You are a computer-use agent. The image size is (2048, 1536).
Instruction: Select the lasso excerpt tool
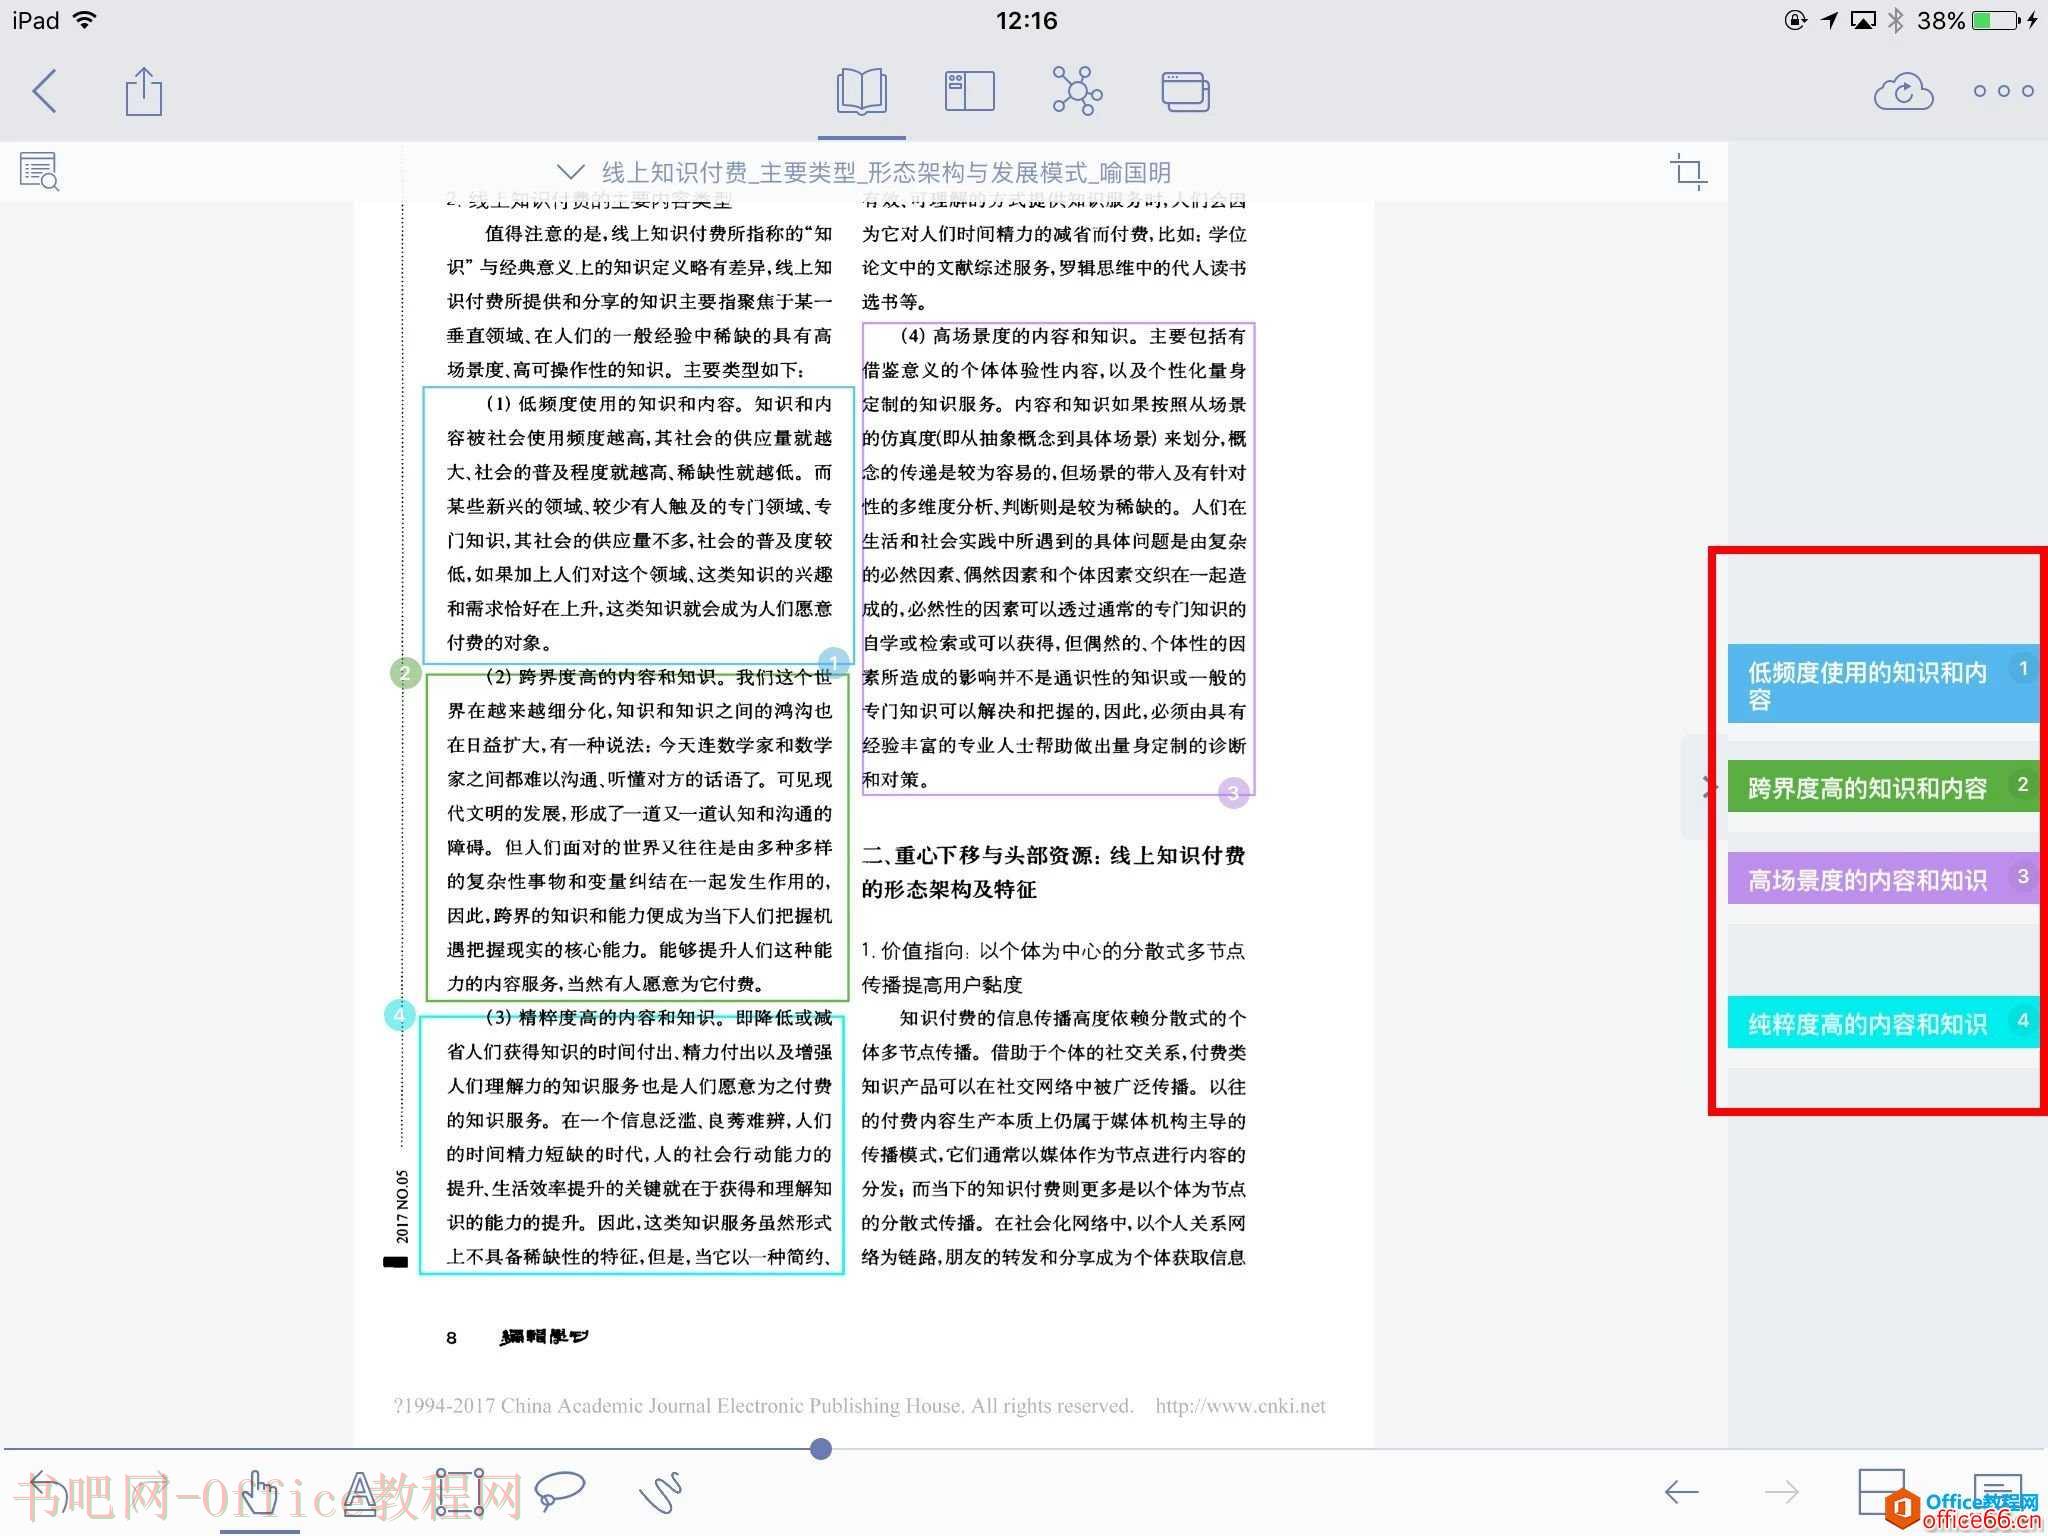click(560, 1490)
